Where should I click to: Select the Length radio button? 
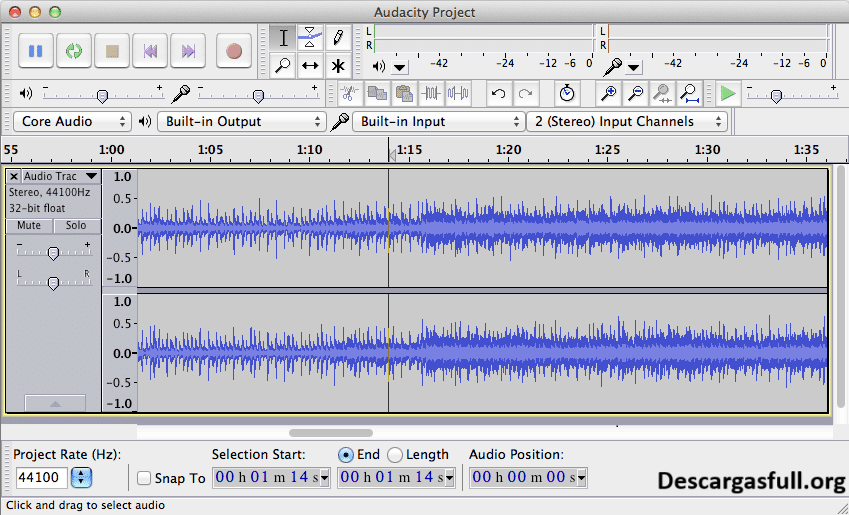click(x=395, y=455)
